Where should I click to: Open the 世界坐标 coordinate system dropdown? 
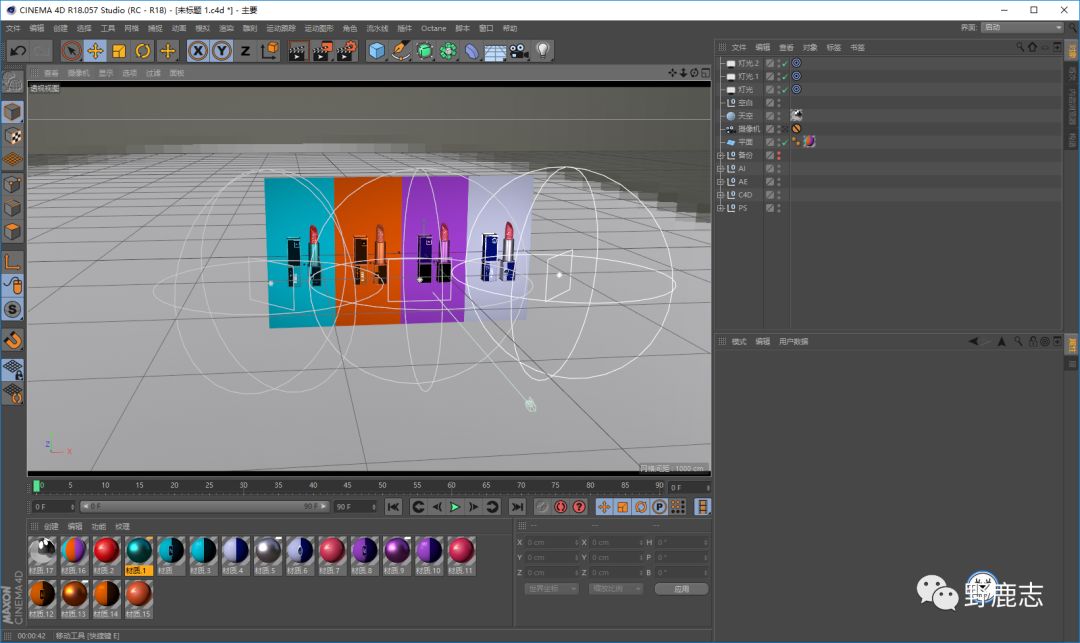click(551, 589)
